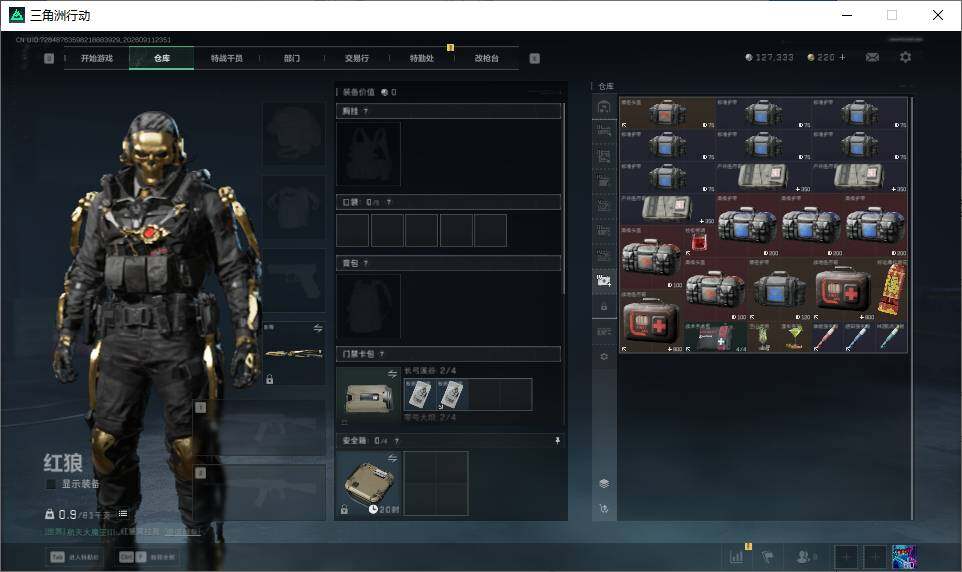The width and height of the screenshot is (962, 572).
Task: Click the Q previous-tab key icon
Action: coord(49,58)
